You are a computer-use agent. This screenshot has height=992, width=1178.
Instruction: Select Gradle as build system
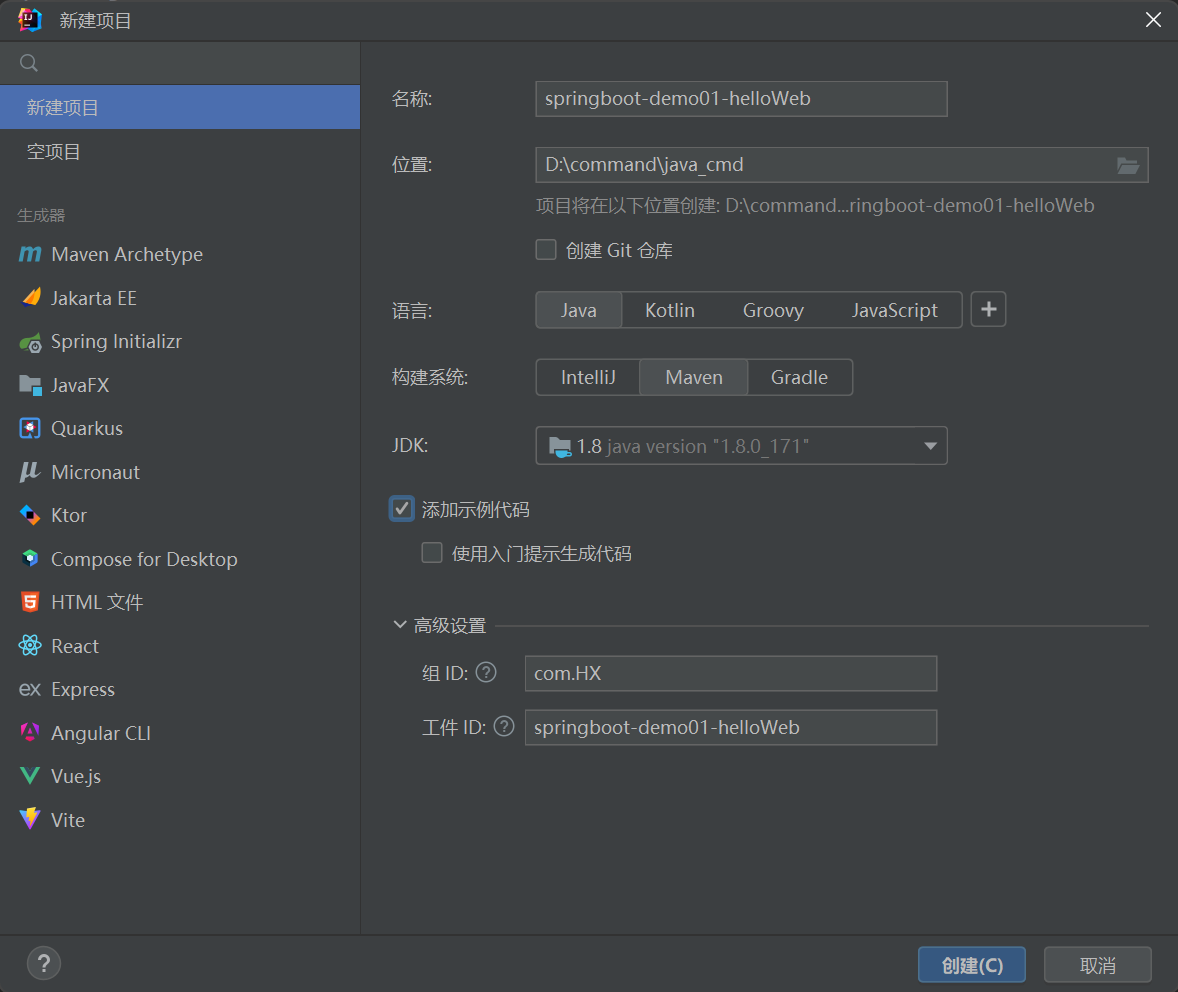(799, 377)
